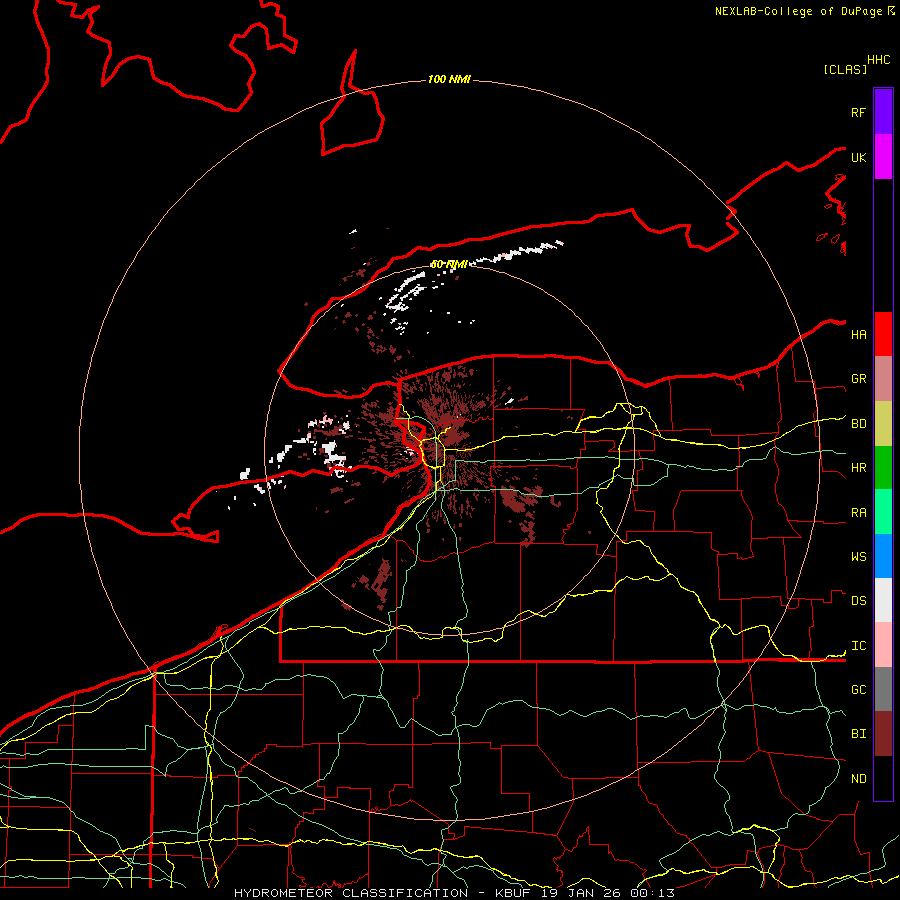Click the [CLAS] label above legend
Screen dimensions: 900x900
point(845,69)
